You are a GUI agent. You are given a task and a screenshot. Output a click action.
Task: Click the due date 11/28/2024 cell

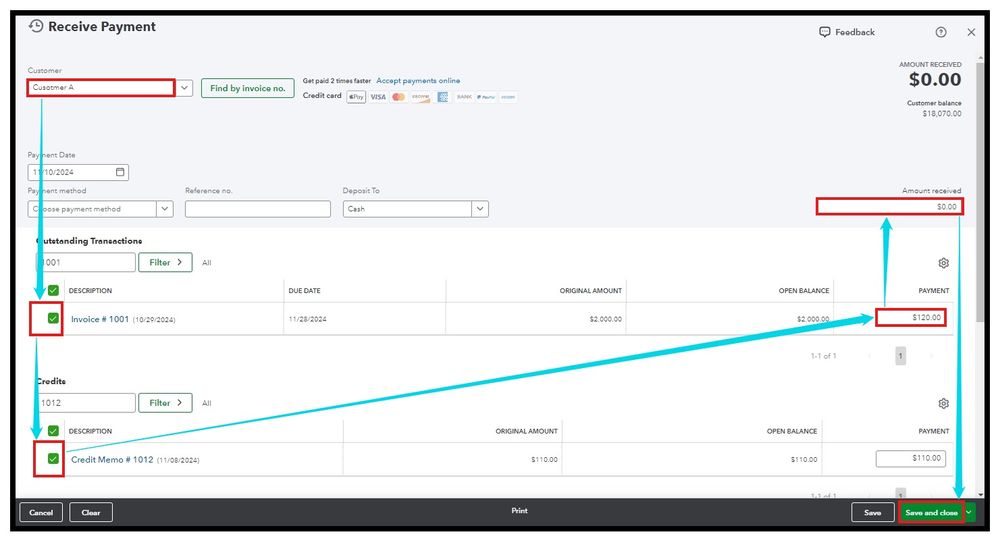tap(307, 319)
